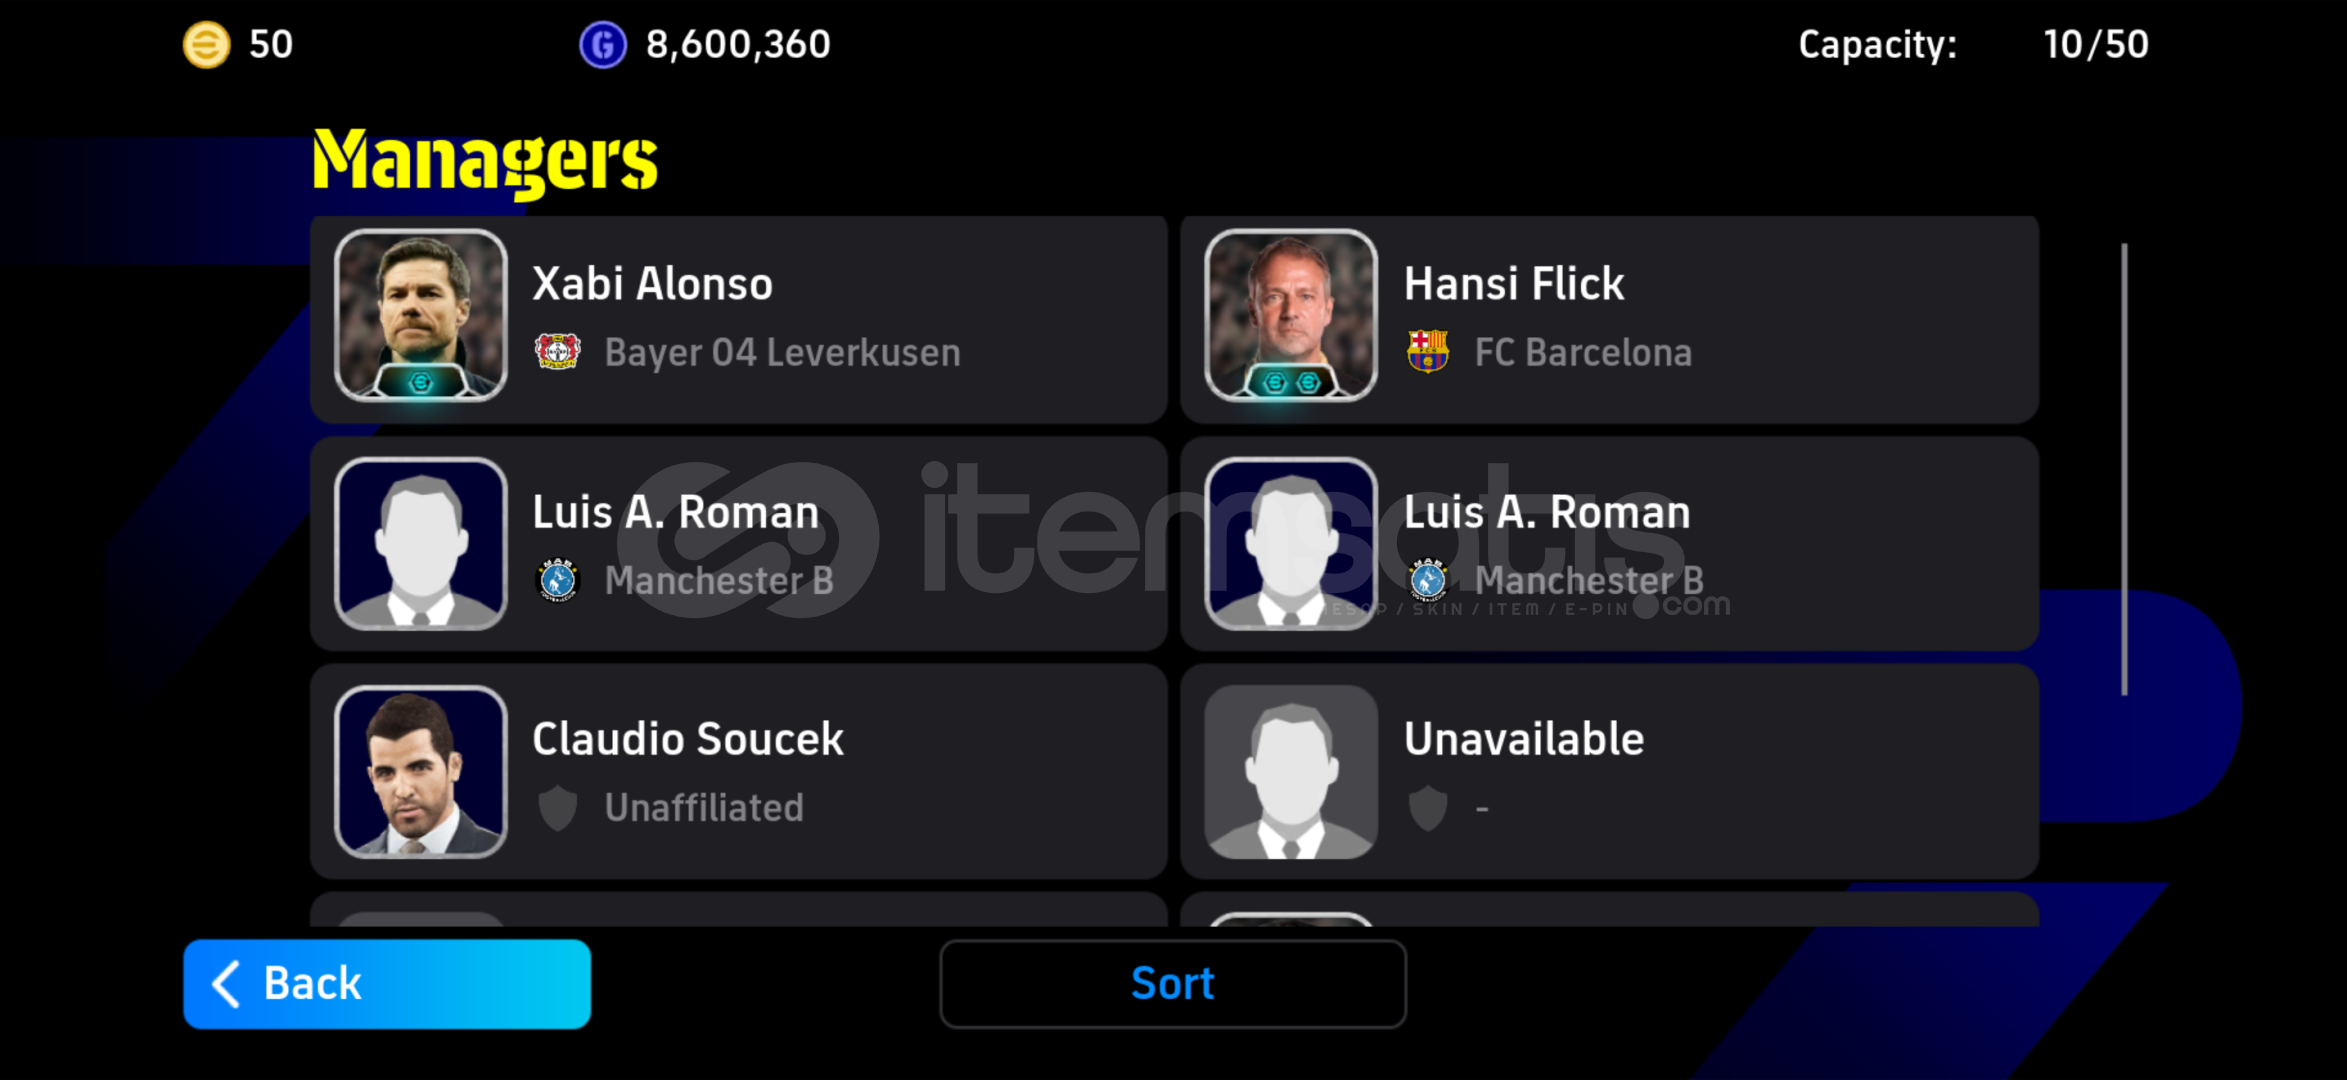The height and width of the screenshot is (1080, 2347).
Task: Go back with the Back button
Action: coord(387,984)
